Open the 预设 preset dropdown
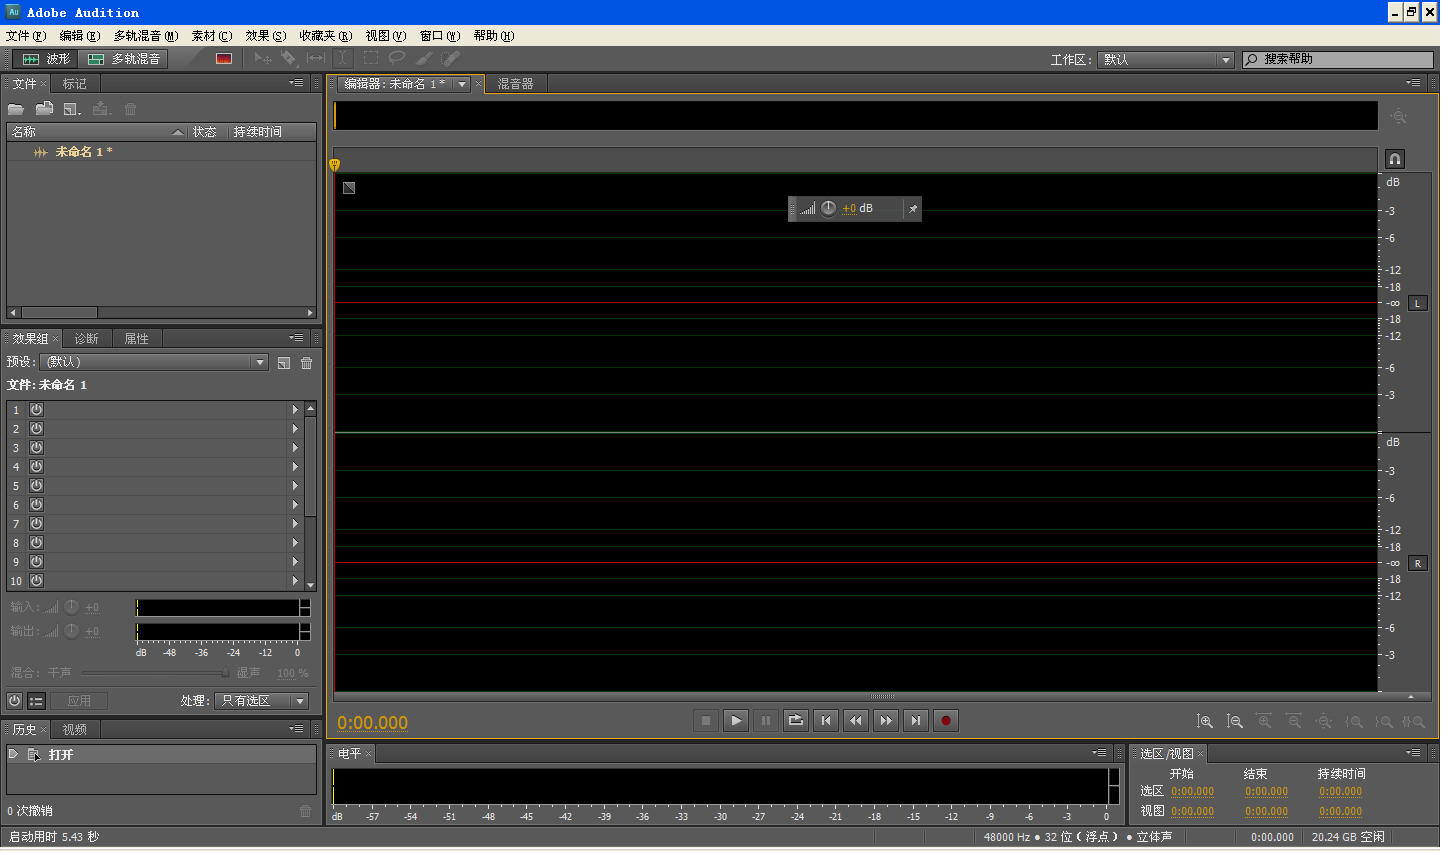Screen dimensions: 1448x855 pyautogui.click(x=154, y=362)
